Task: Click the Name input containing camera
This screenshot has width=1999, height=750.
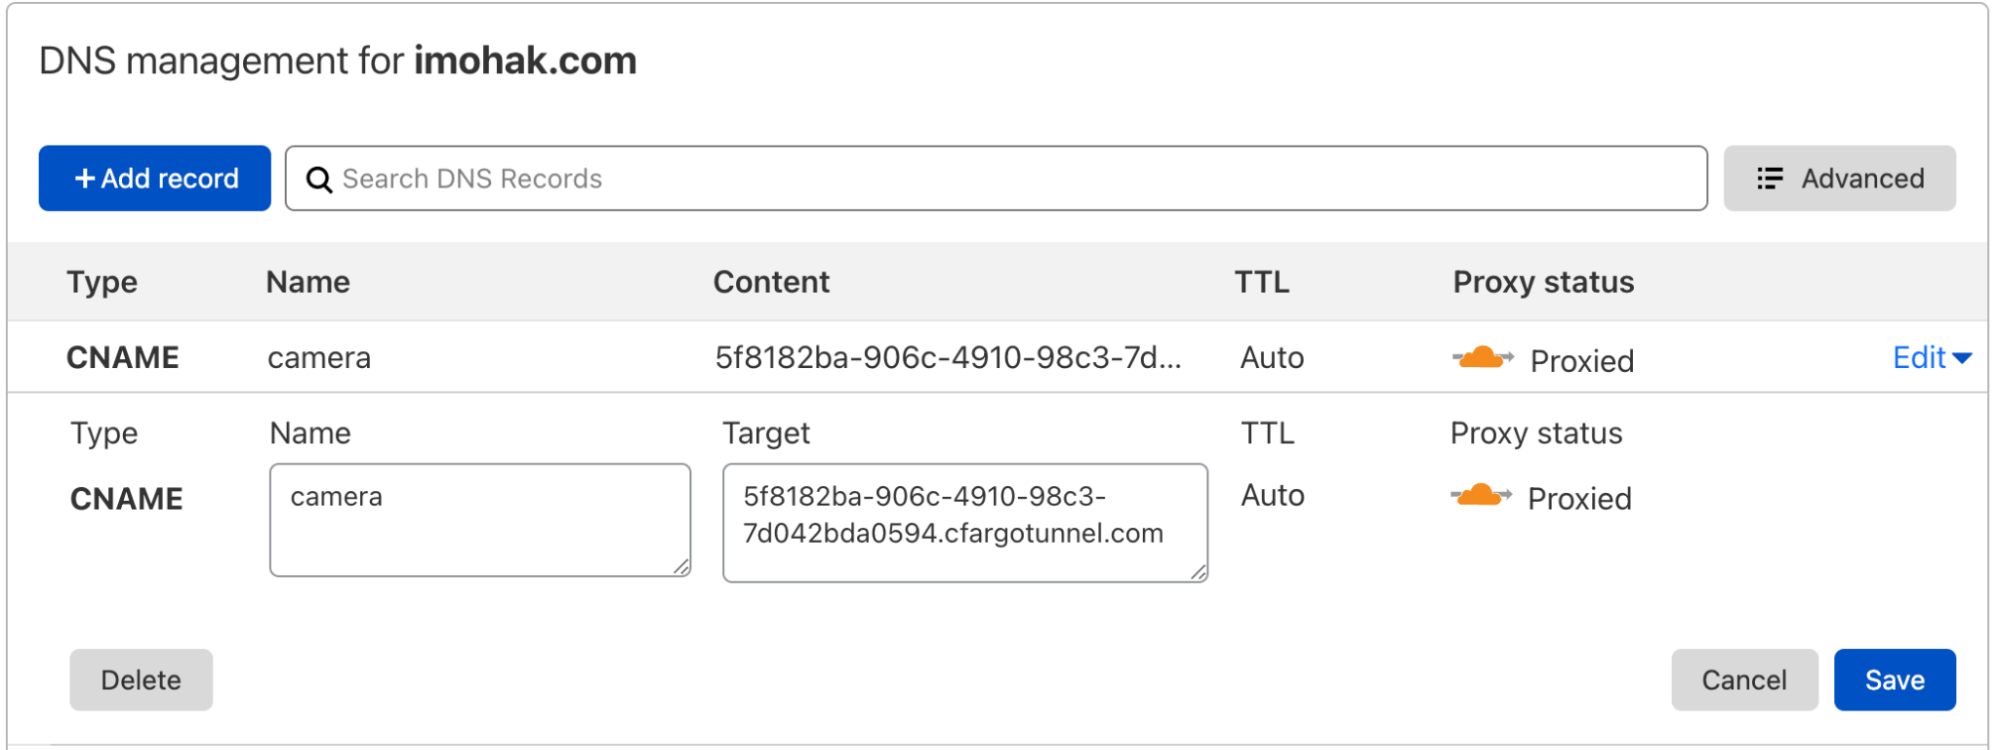Action: (x=479, y=520)
